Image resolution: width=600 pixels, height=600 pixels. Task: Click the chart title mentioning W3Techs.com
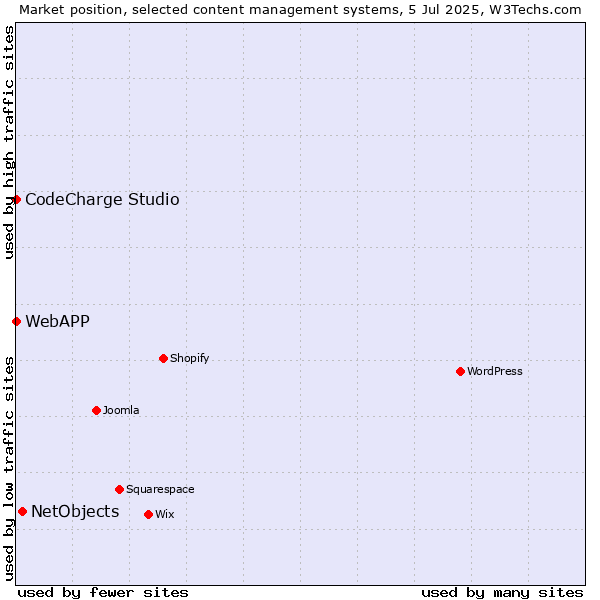click(x=300, y=10)
